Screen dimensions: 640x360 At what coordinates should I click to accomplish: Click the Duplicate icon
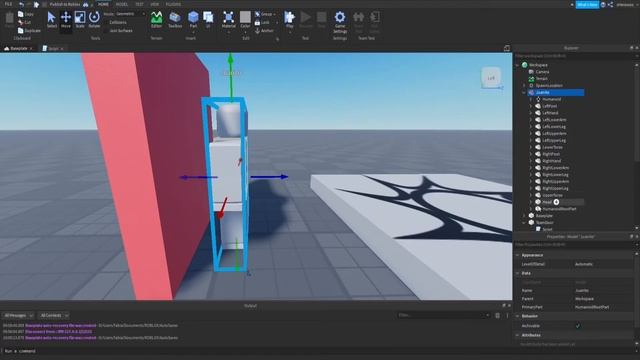pos(21,30)
